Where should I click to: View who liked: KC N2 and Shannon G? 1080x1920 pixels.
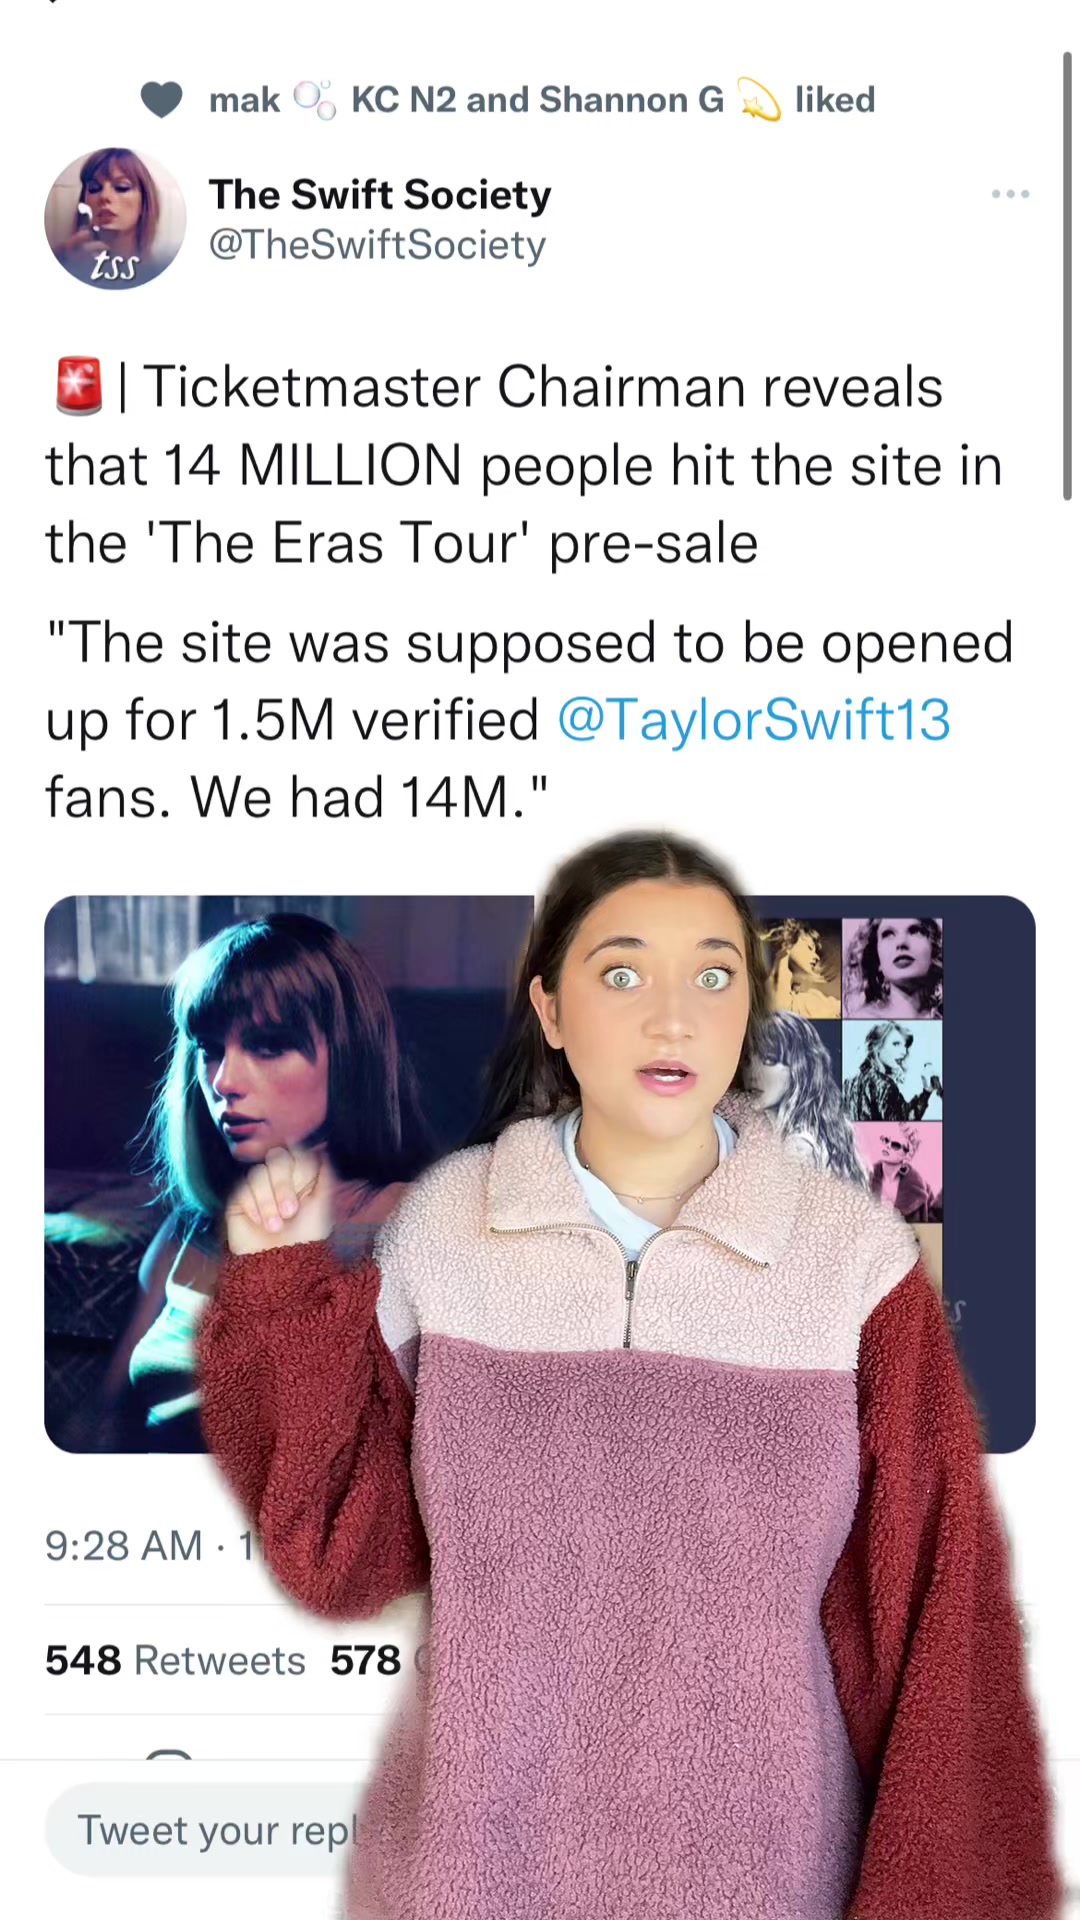(x=537, y=100)
